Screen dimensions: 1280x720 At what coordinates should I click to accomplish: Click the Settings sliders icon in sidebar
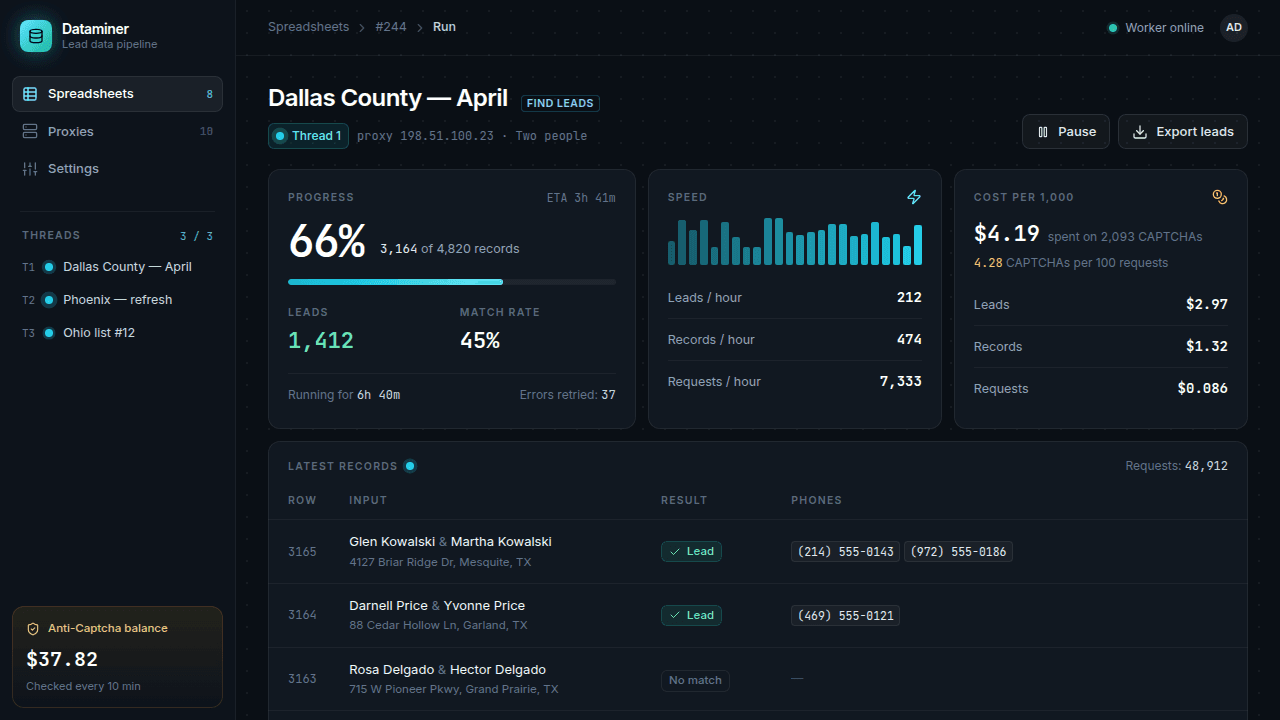[30, 169]
